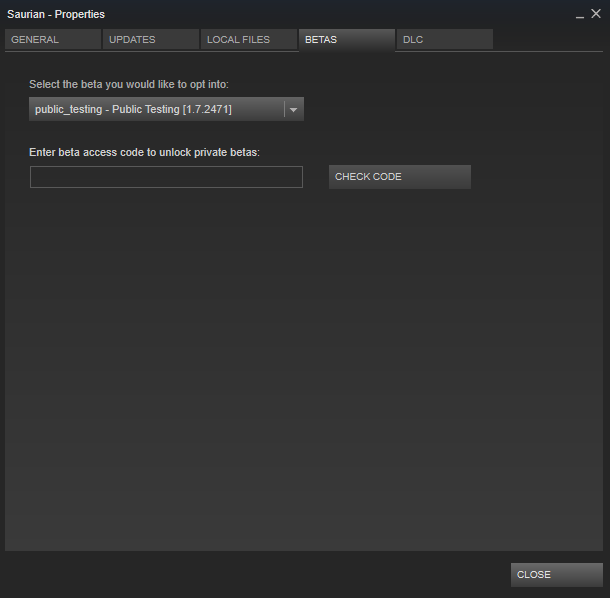The image size is (610, 598).
Task: Close the Properties window with X icon
Action: coord(596,14)
